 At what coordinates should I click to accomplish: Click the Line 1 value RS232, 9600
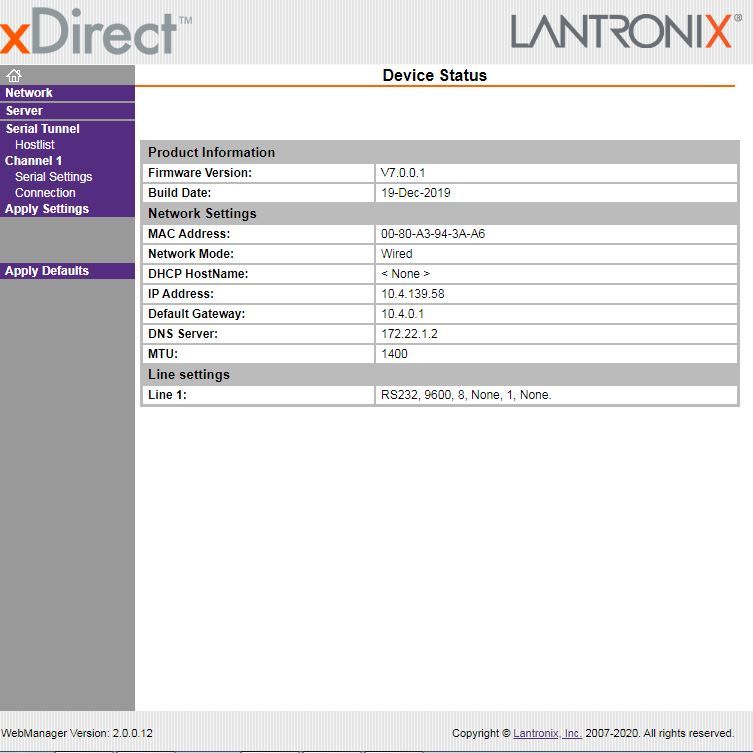(466, 395)
